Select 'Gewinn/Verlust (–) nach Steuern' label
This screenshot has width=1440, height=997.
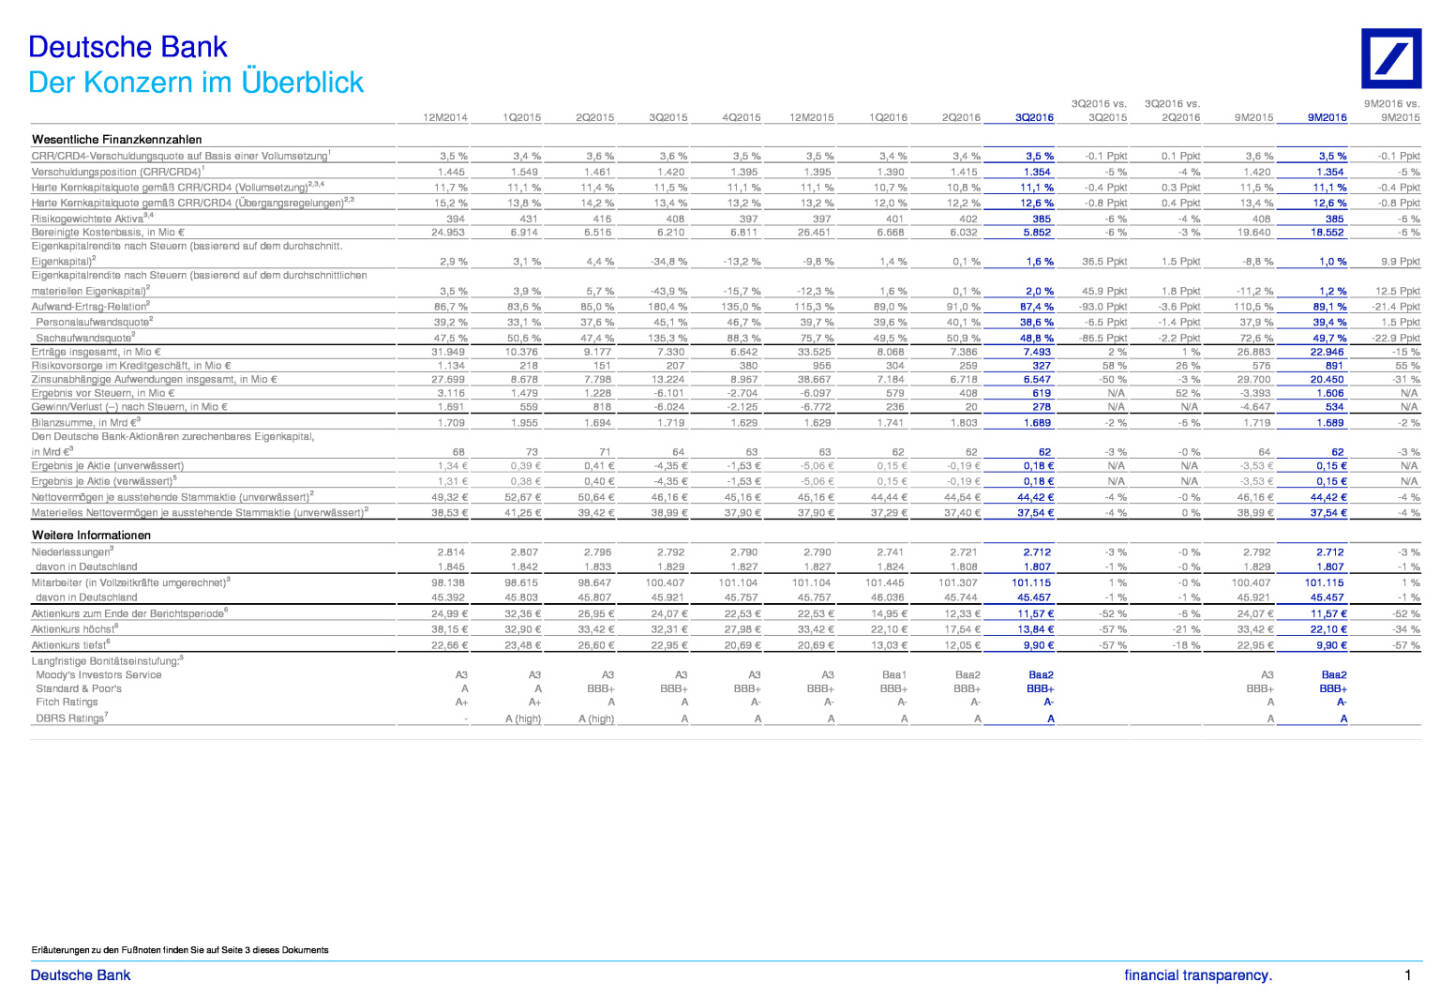click(x=130, y=407)
